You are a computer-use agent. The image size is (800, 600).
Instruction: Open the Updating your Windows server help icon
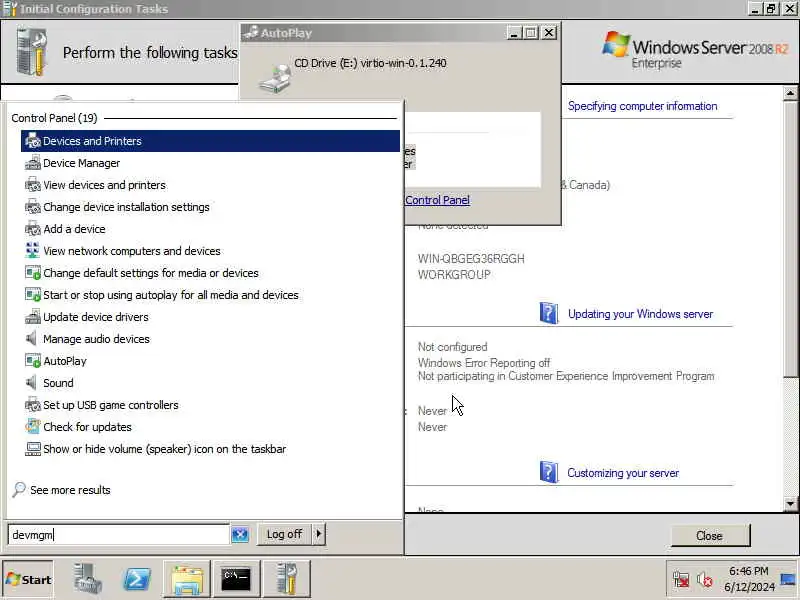pyautogui.click(x=549, y=313)
